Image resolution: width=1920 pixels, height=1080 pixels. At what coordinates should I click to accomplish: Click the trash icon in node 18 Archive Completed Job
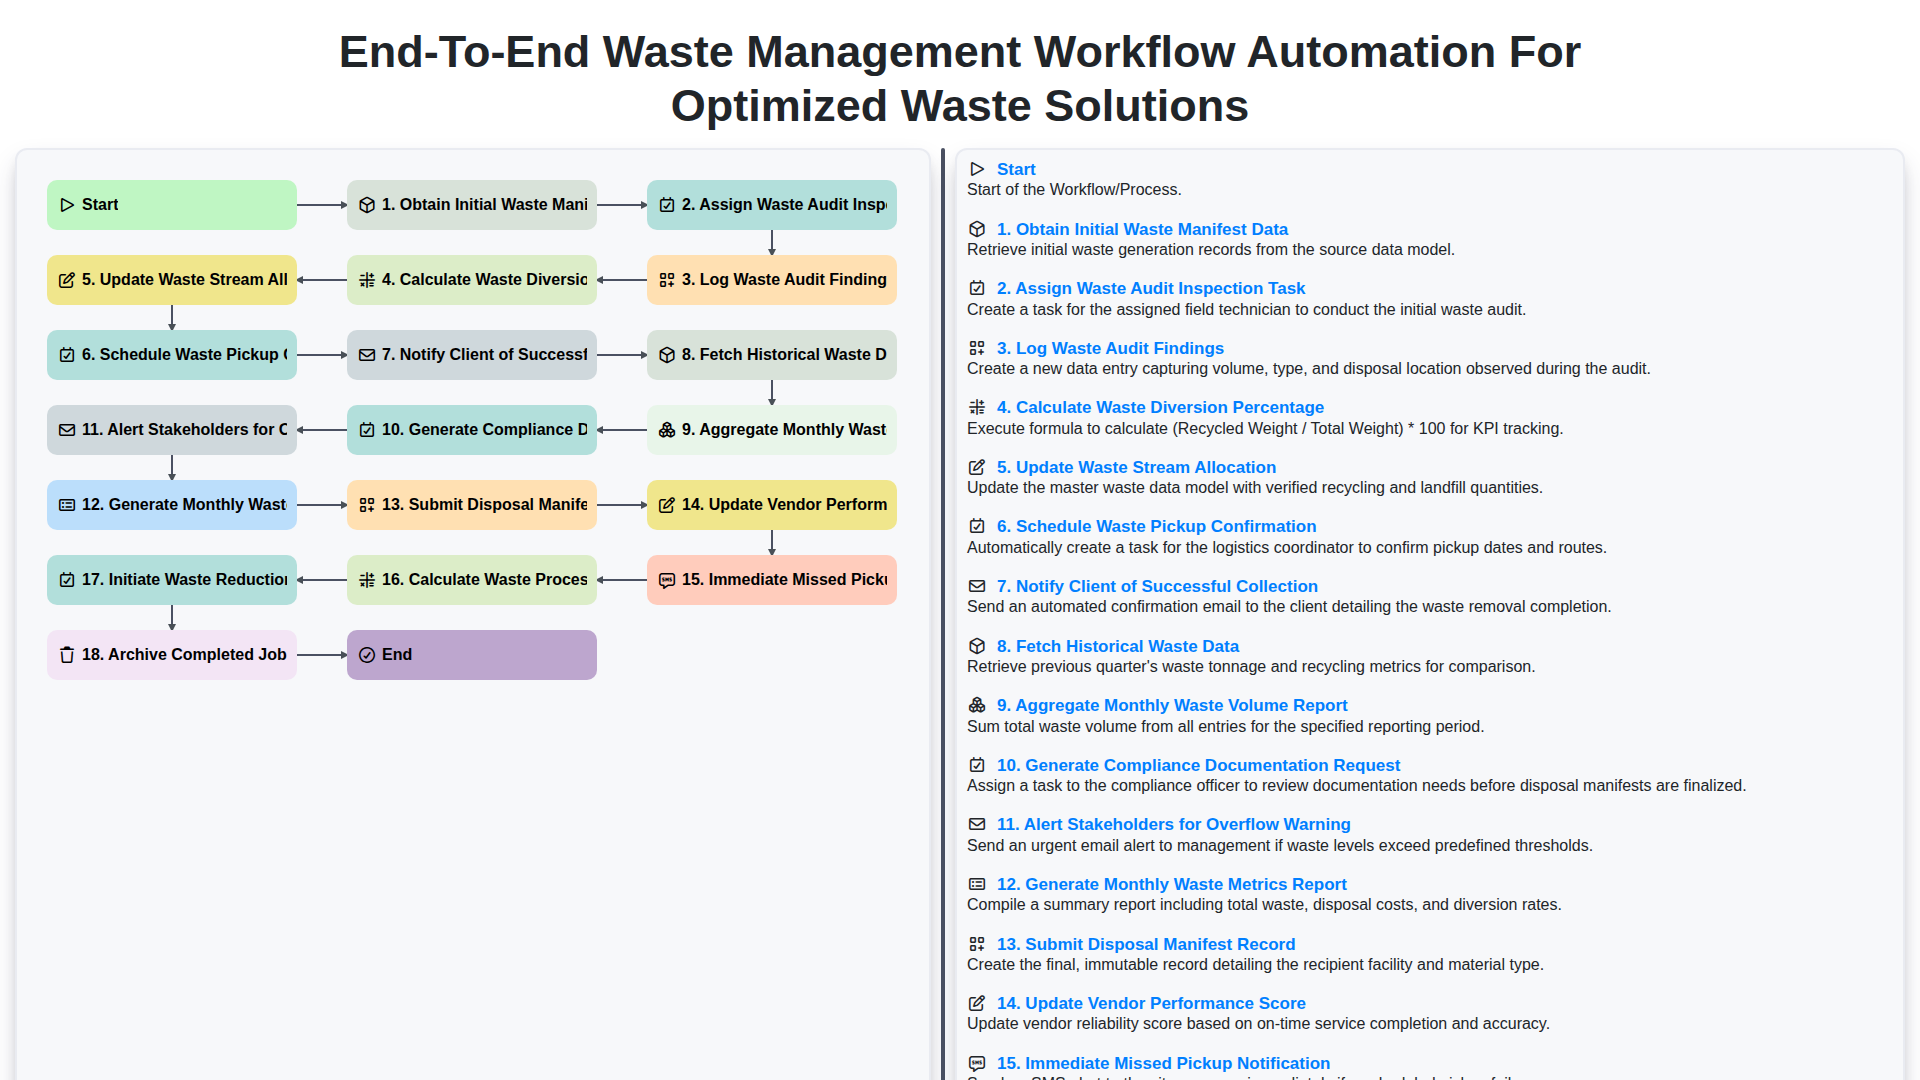(67, 655)
